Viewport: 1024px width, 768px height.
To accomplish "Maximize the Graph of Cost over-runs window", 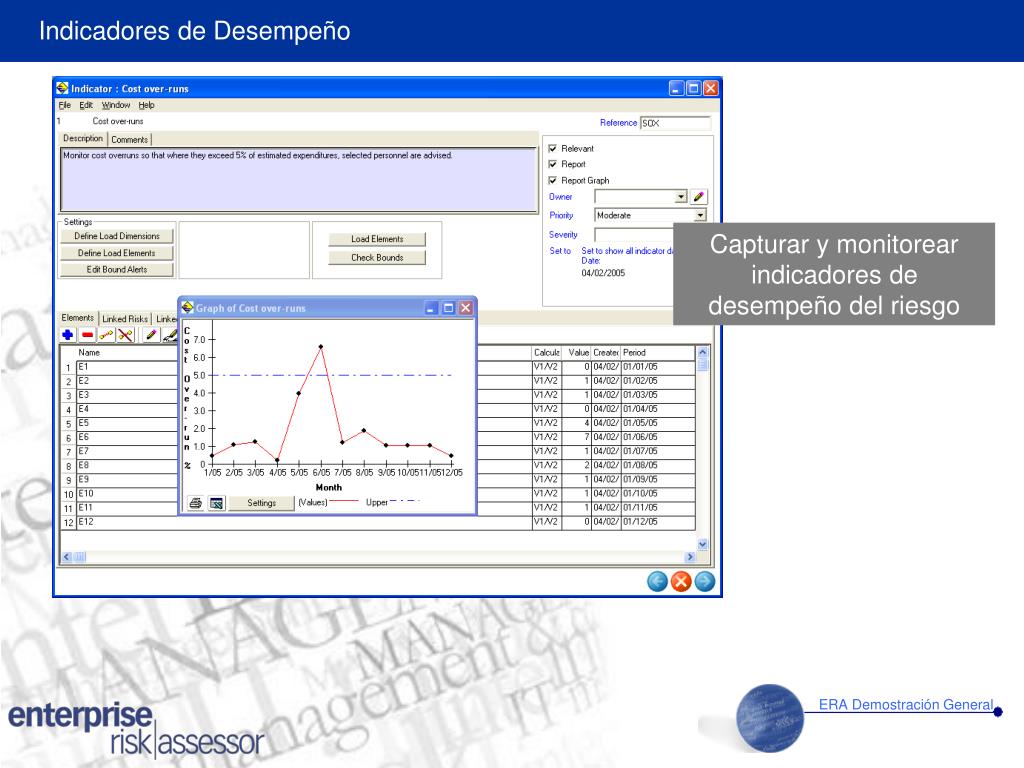I will 449,308.
